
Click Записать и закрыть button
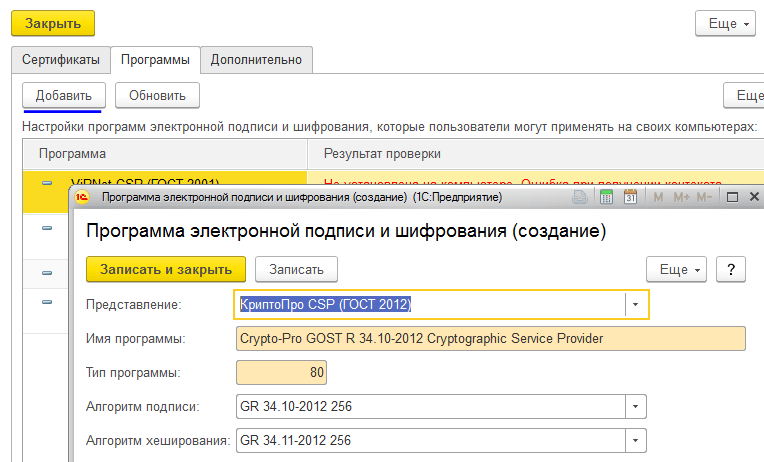tap(166, 270)
